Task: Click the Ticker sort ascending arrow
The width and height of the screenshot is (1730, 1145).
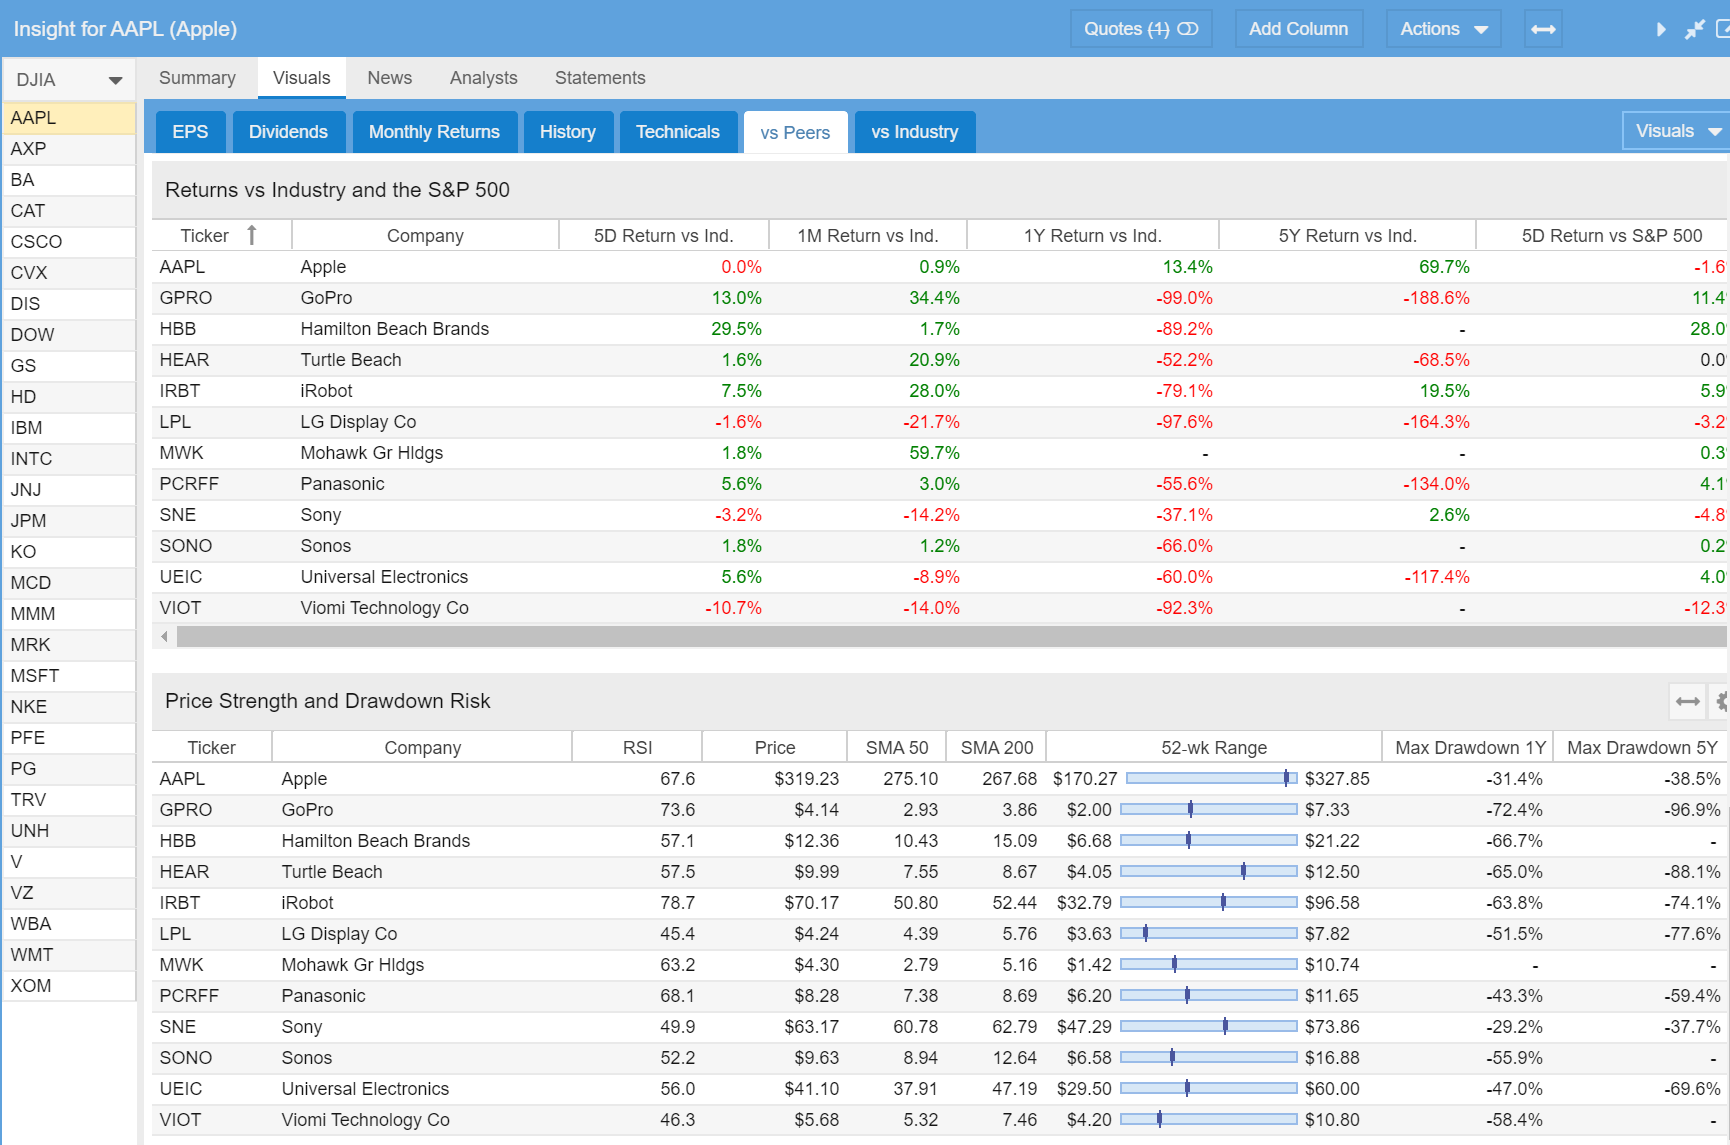Action: (252, 235)
